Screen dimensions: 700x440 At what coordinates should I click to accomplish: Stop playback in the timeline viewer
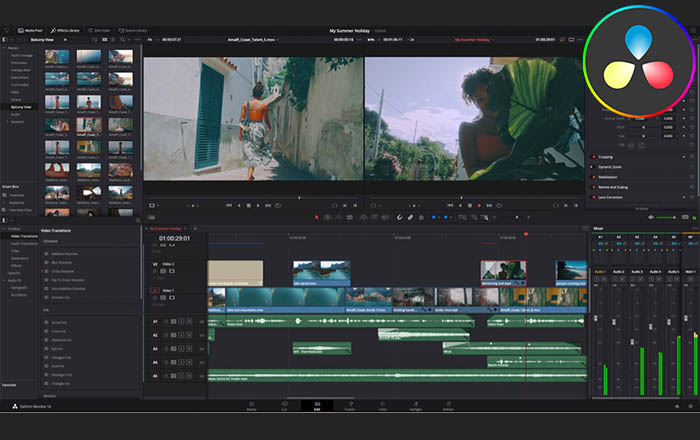[470, 205]
